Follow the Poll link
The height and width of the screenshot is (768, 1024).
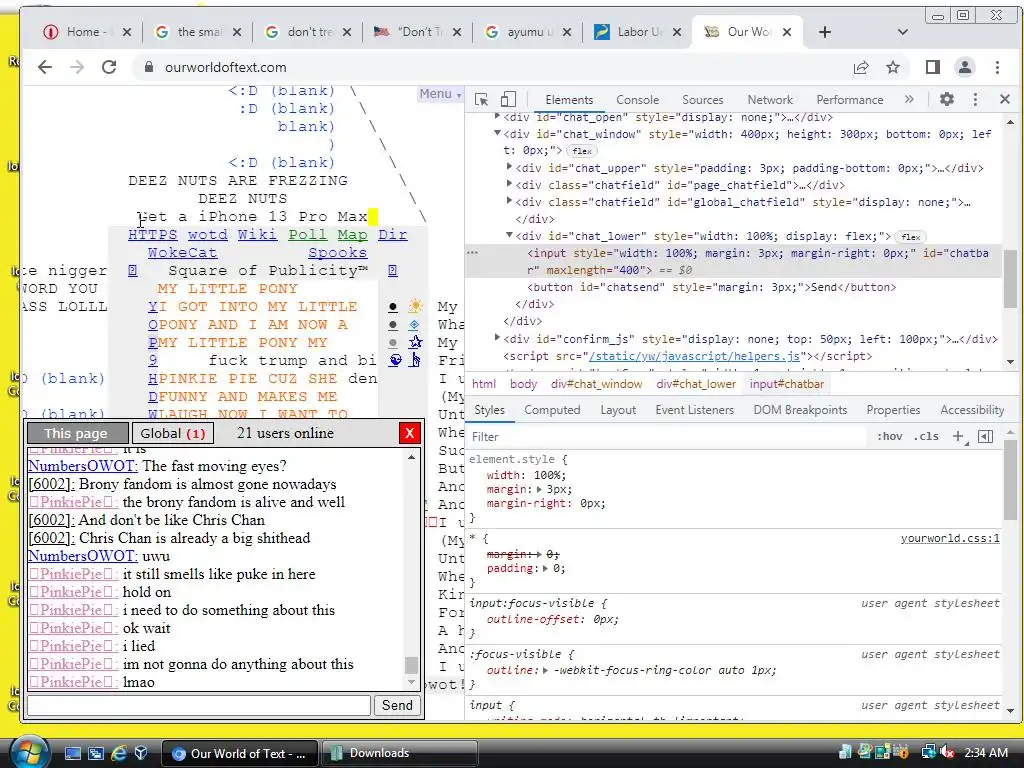pos(308,234)
